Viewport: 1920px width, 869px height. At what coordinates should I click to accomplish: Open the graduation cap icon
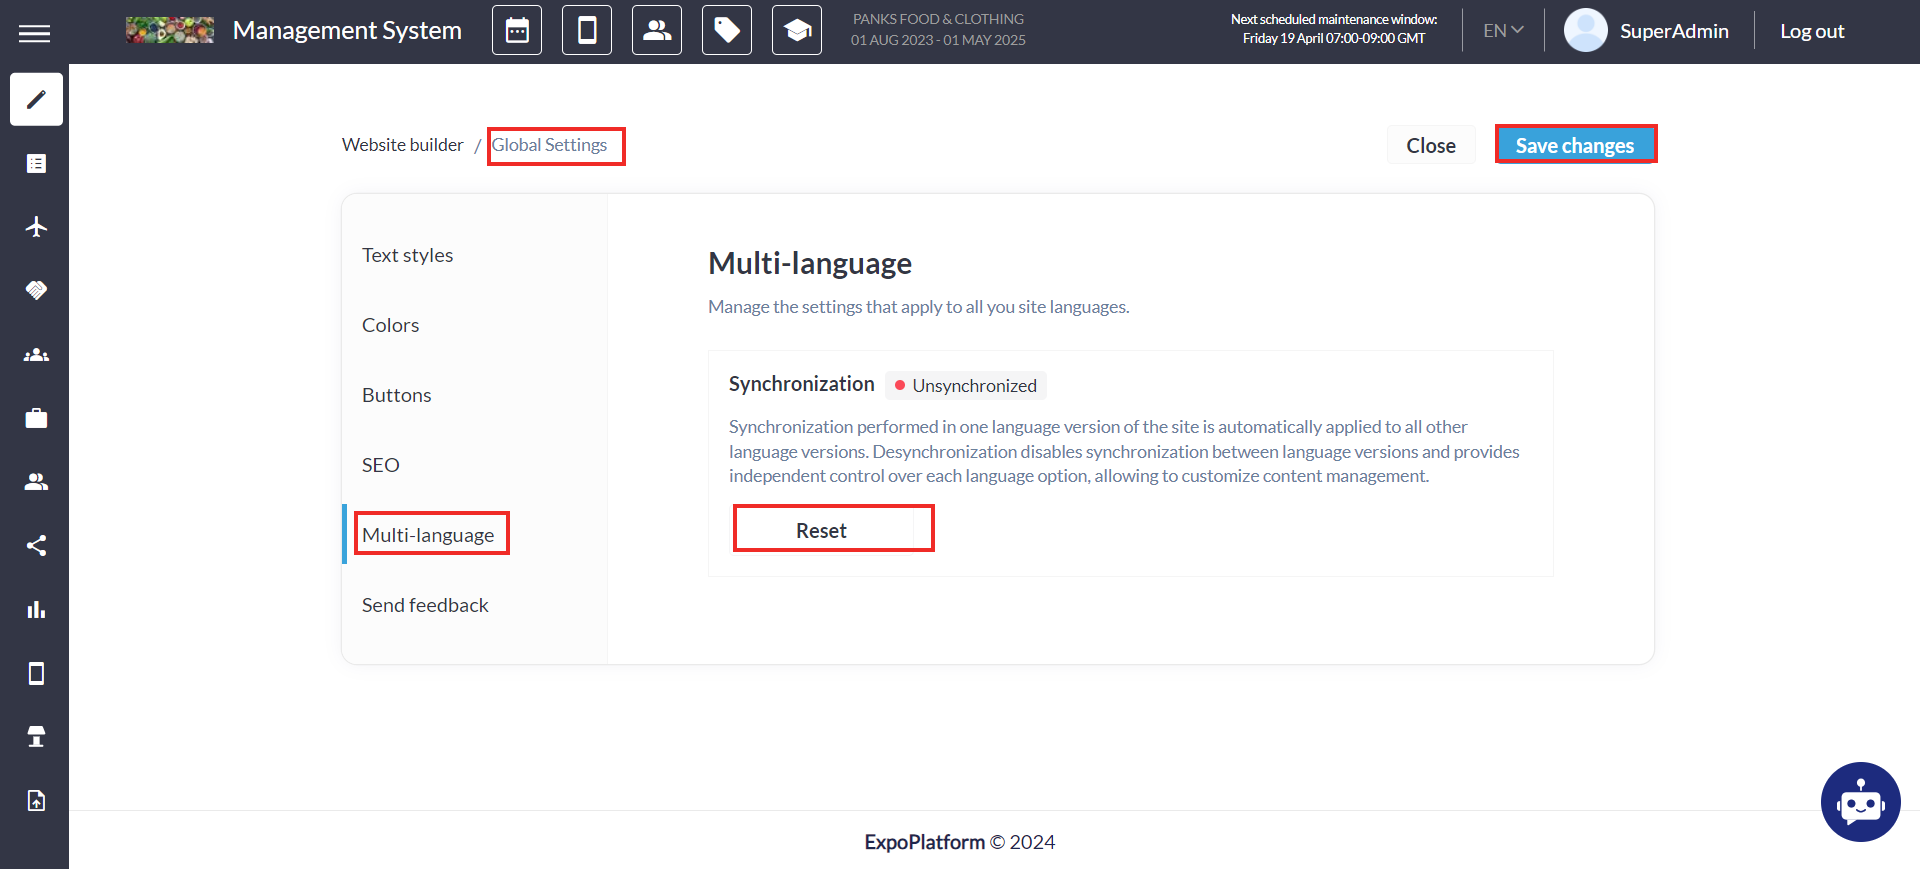(797, 31)
